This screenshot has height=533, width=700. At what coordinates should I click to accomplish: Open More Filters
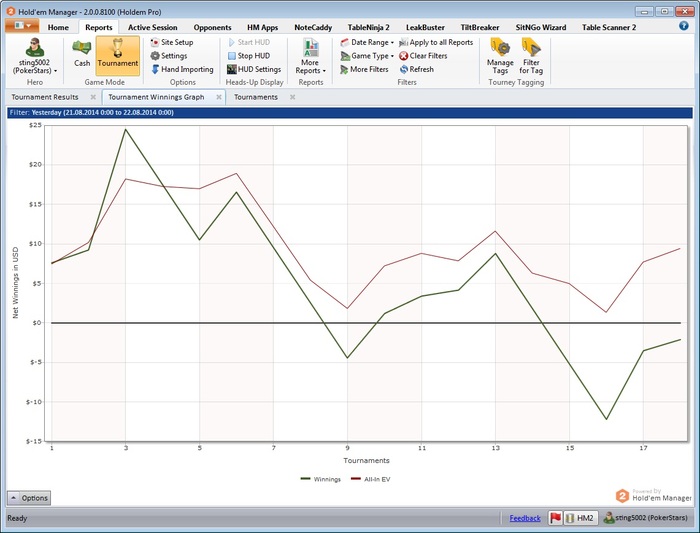[364, 69]
